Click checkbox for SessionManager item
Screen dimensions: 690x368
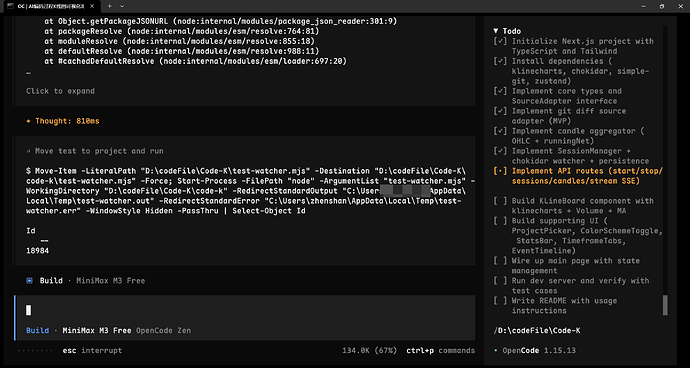point(500,151)
